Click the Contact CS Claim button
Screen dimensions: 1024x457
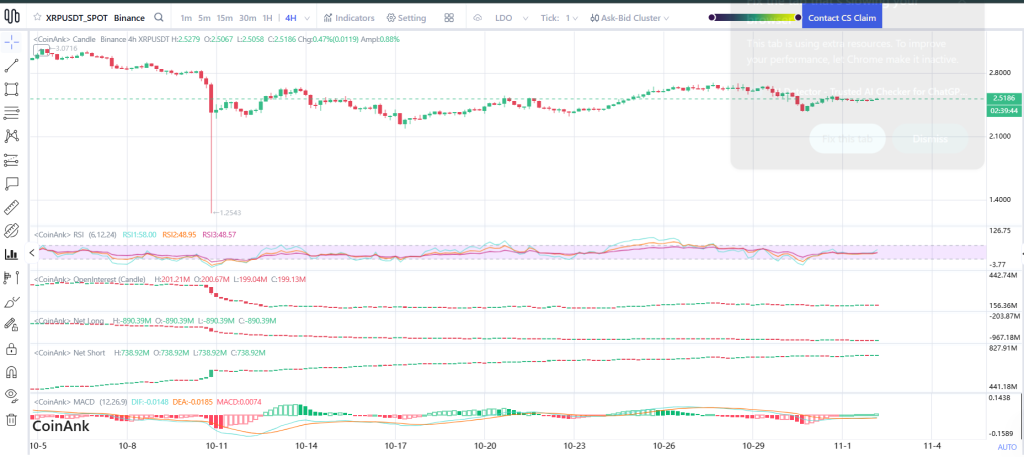click(844, 18)
